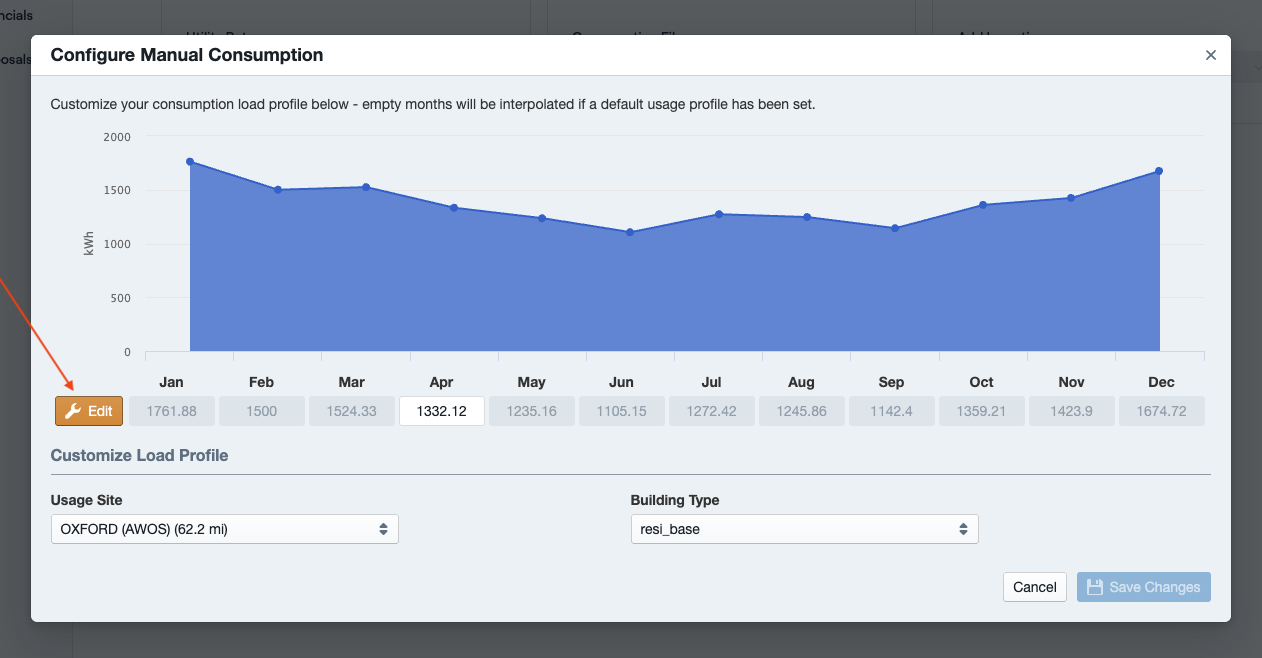
Task: Click the Jan value field 1761.88
Action: (172, 411)
